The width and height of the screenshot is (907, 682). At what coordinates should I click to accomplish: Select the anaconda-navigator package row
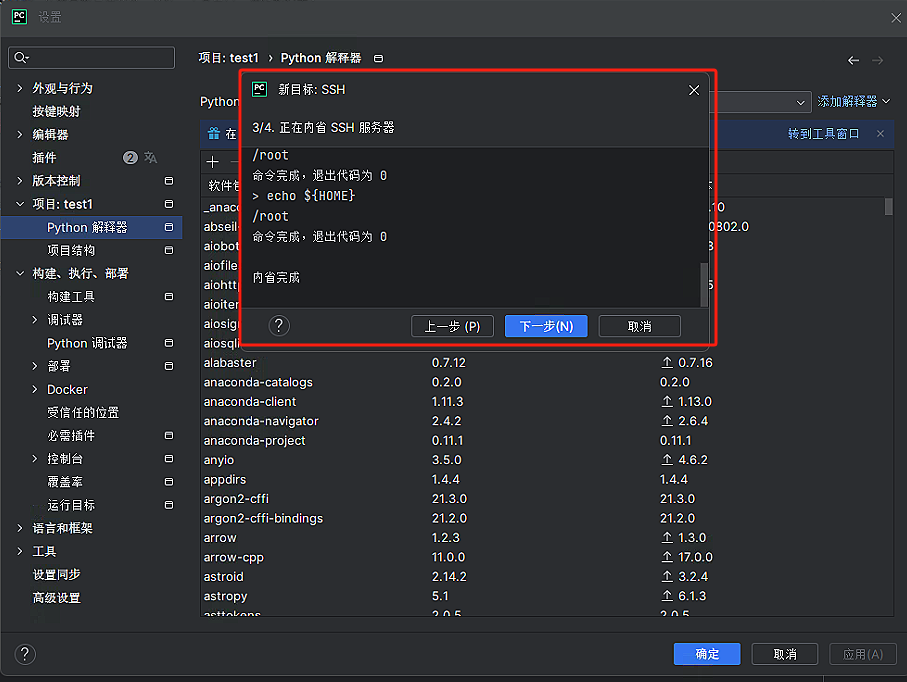click(261, 421)
